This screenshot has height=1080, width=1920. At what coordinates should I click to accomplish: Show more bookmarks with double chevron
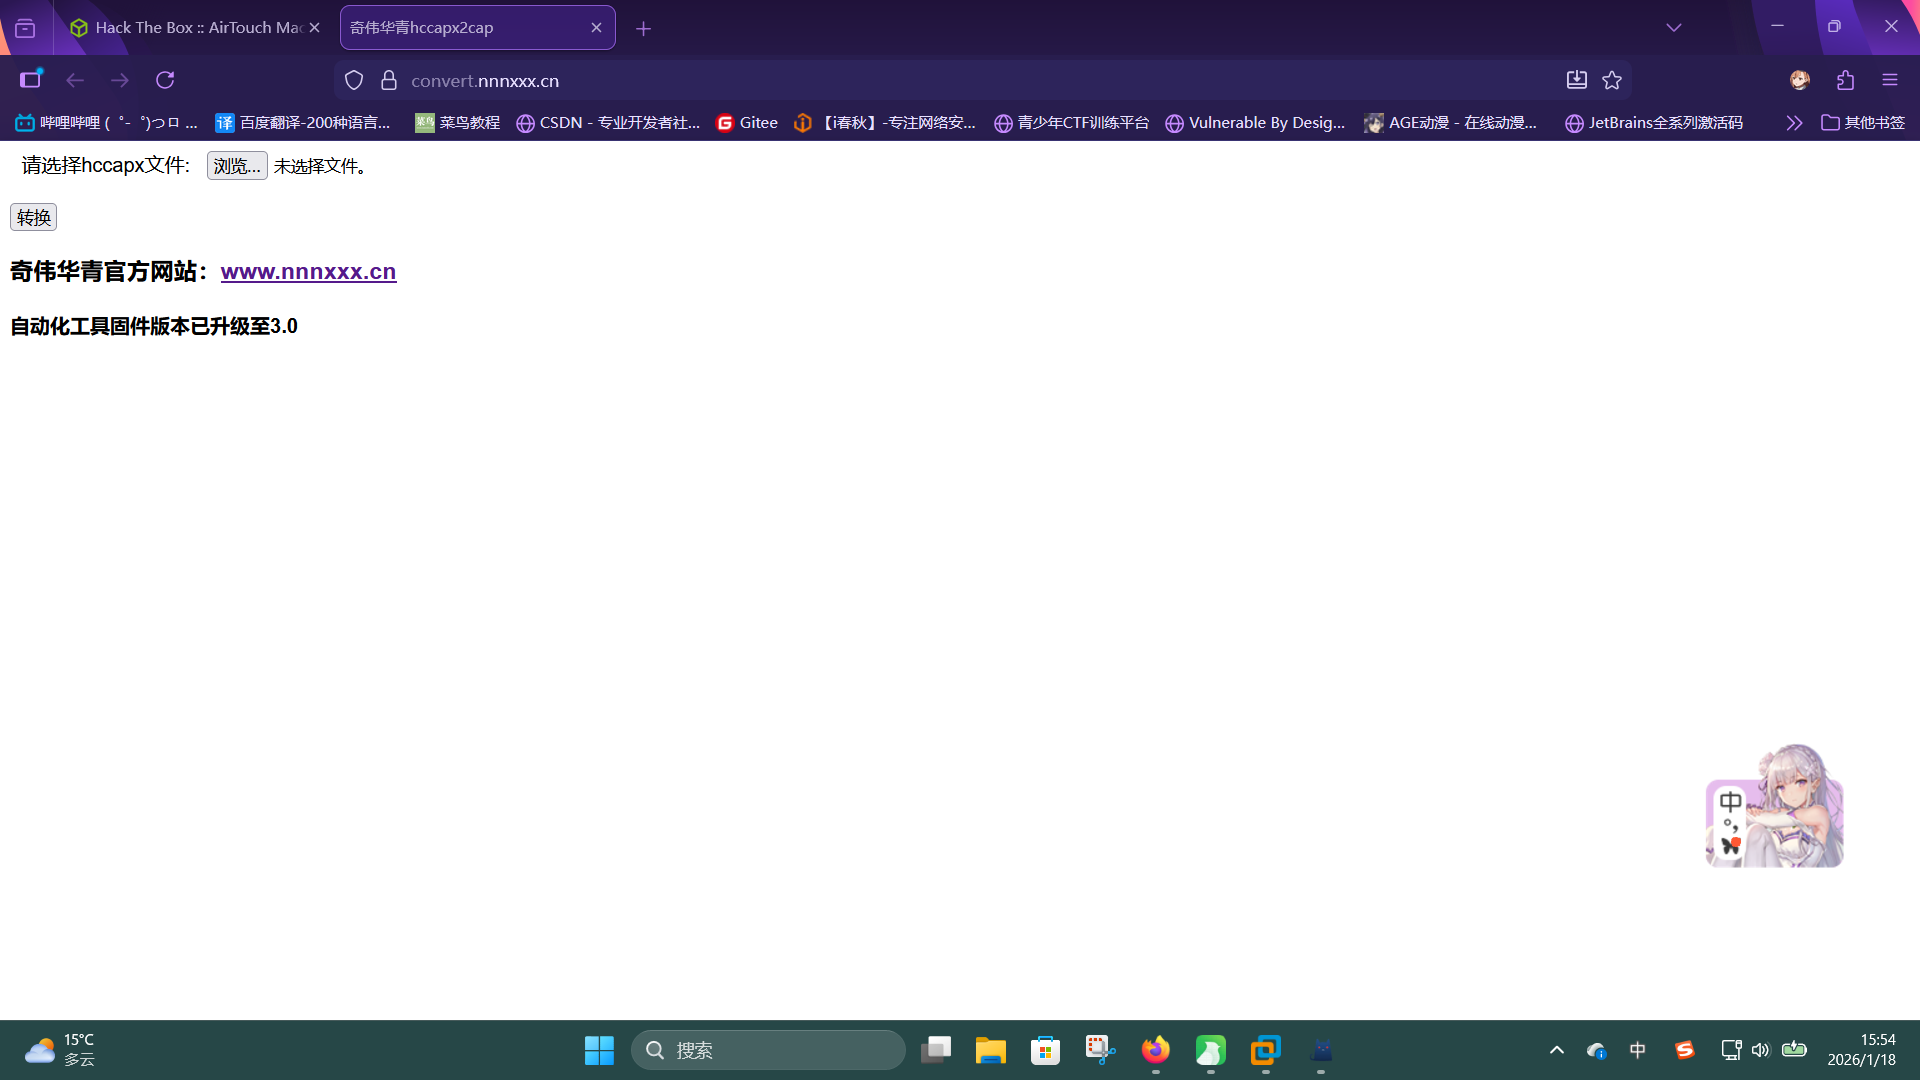(1794, 123)
